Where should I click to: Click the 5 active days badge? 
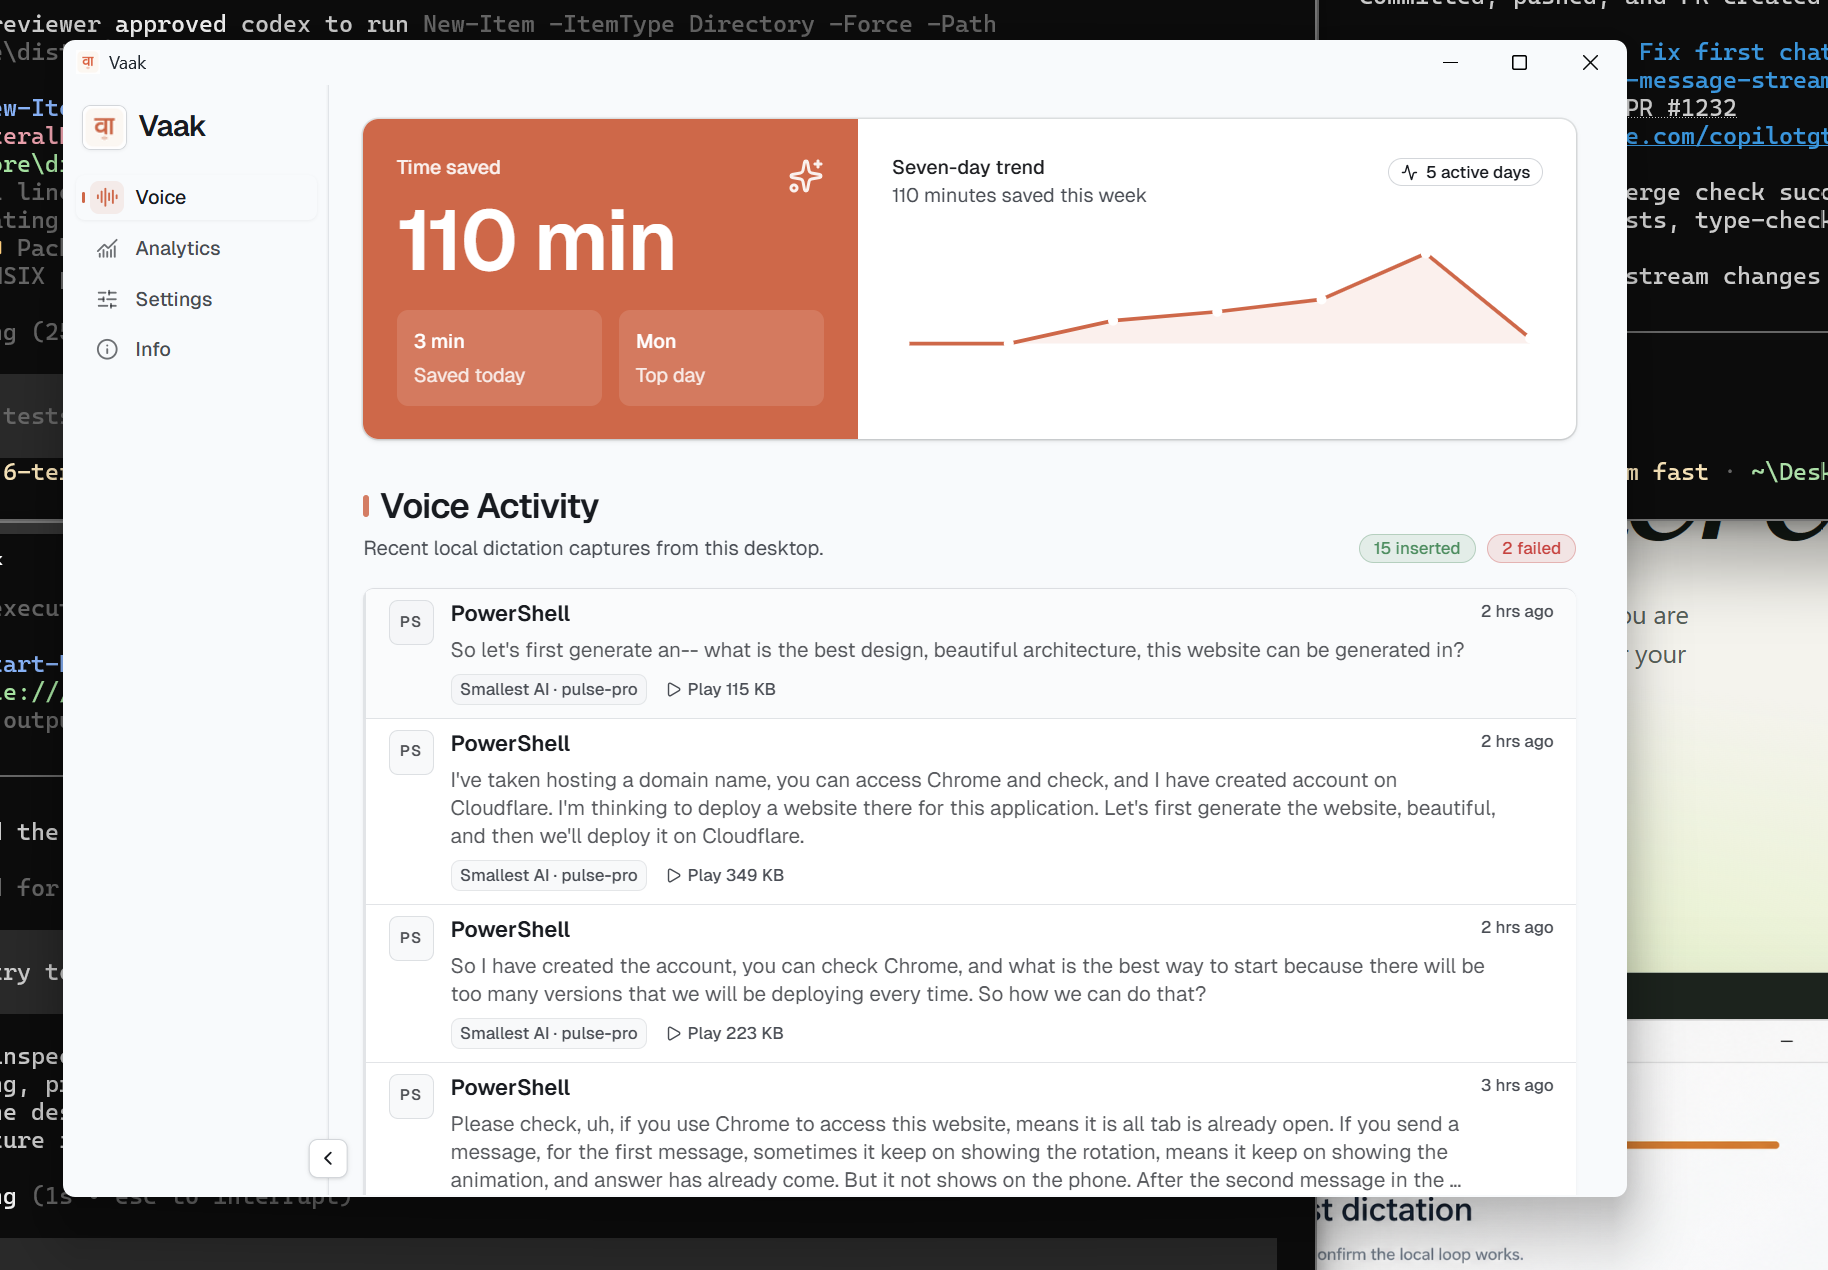[1465, 172]
